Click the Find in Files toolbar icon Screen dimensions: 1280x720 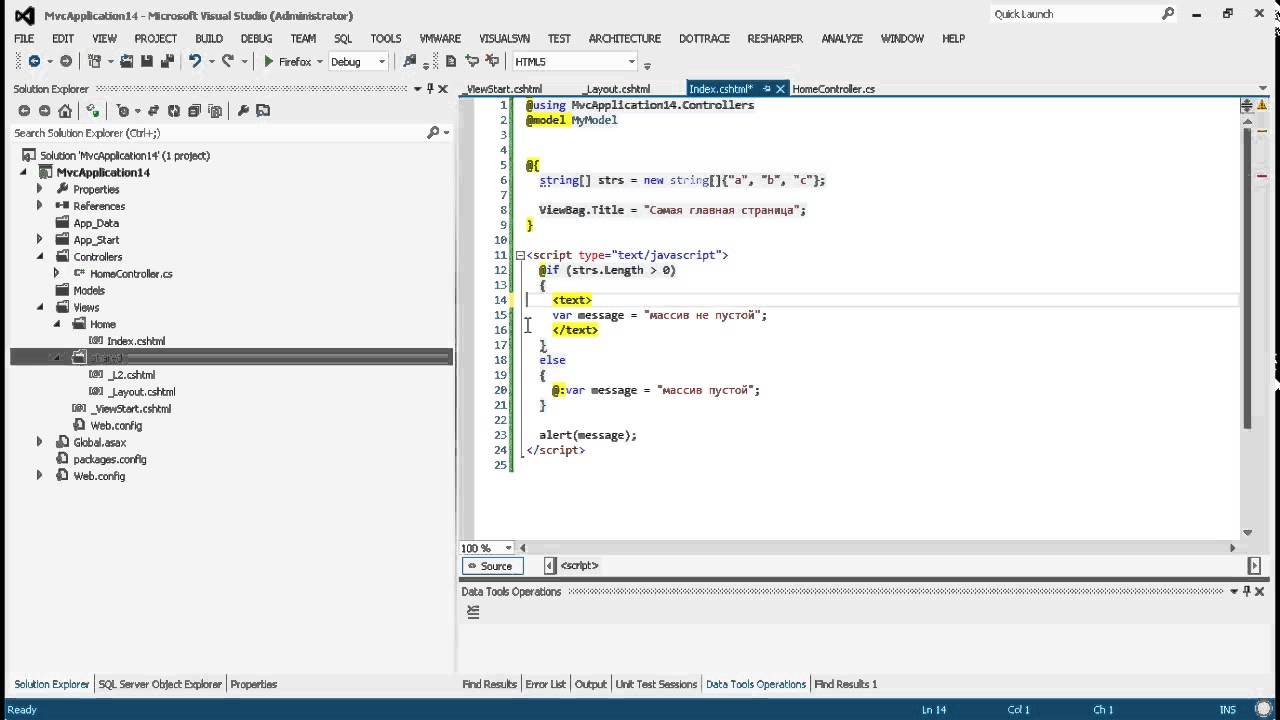pyautogui.click(x=409, y=61)
